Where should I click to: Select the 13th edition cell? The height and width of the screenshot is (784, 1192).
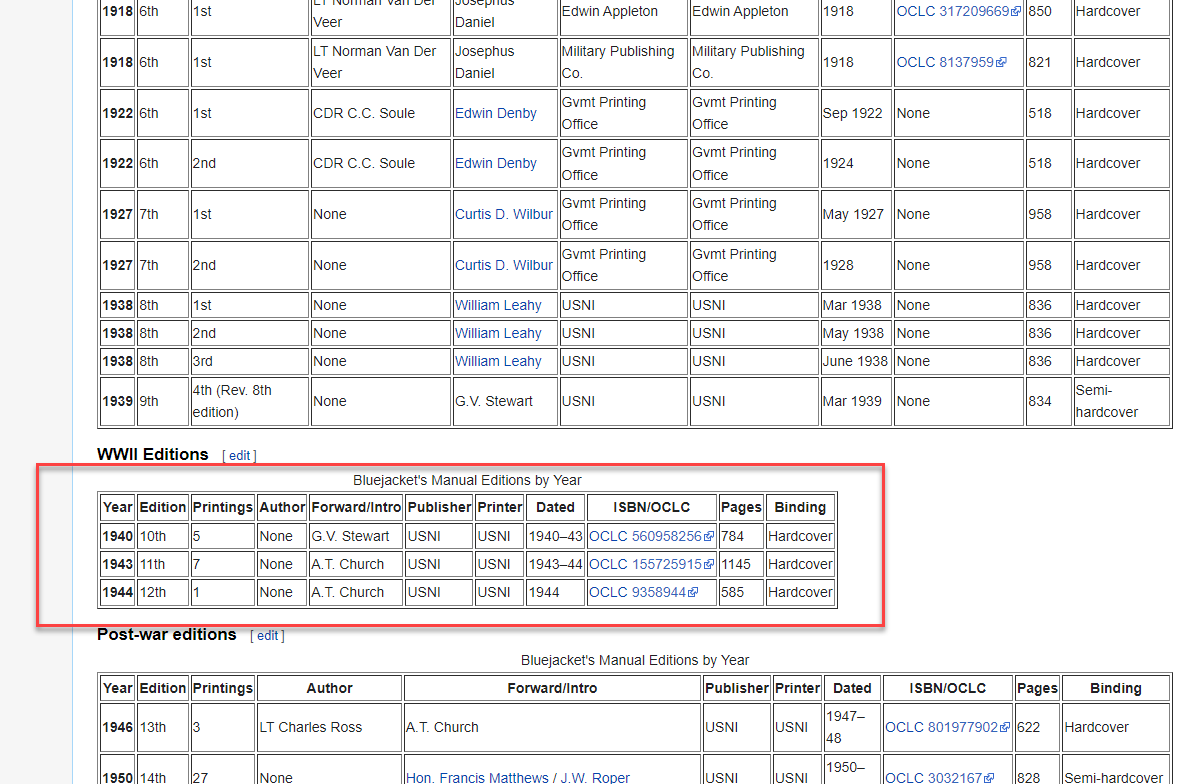(x=163, y=727)
